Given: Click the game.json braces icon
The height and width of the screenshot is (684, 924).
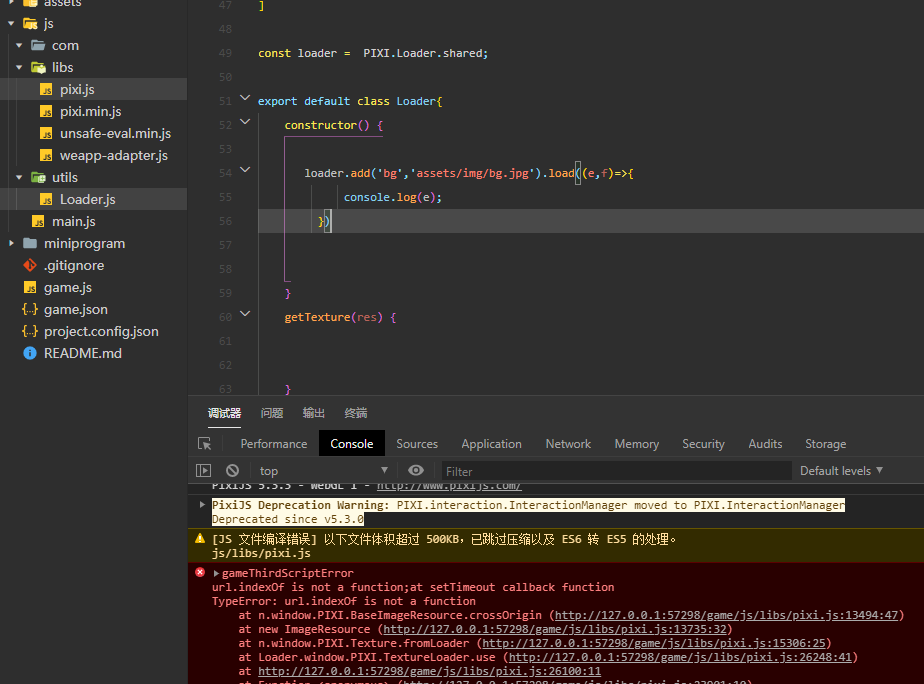Looking at the screenshot, I should pyautogui.click(x=30, y=309).
